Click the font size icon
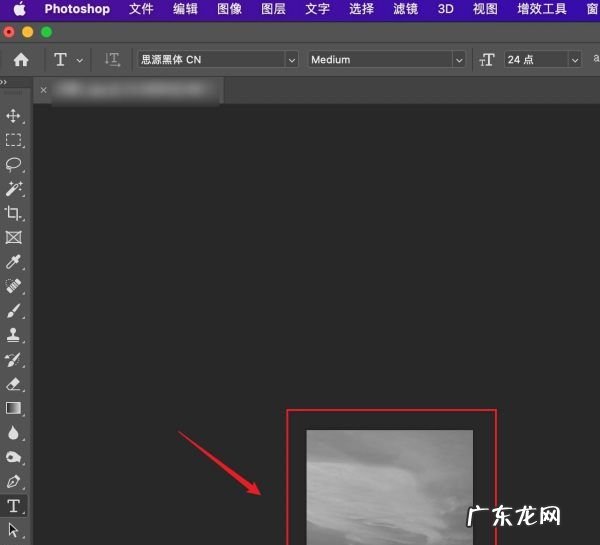Viewport: 600px width, 545px height. pyautogui.click(x=487, y=60)
